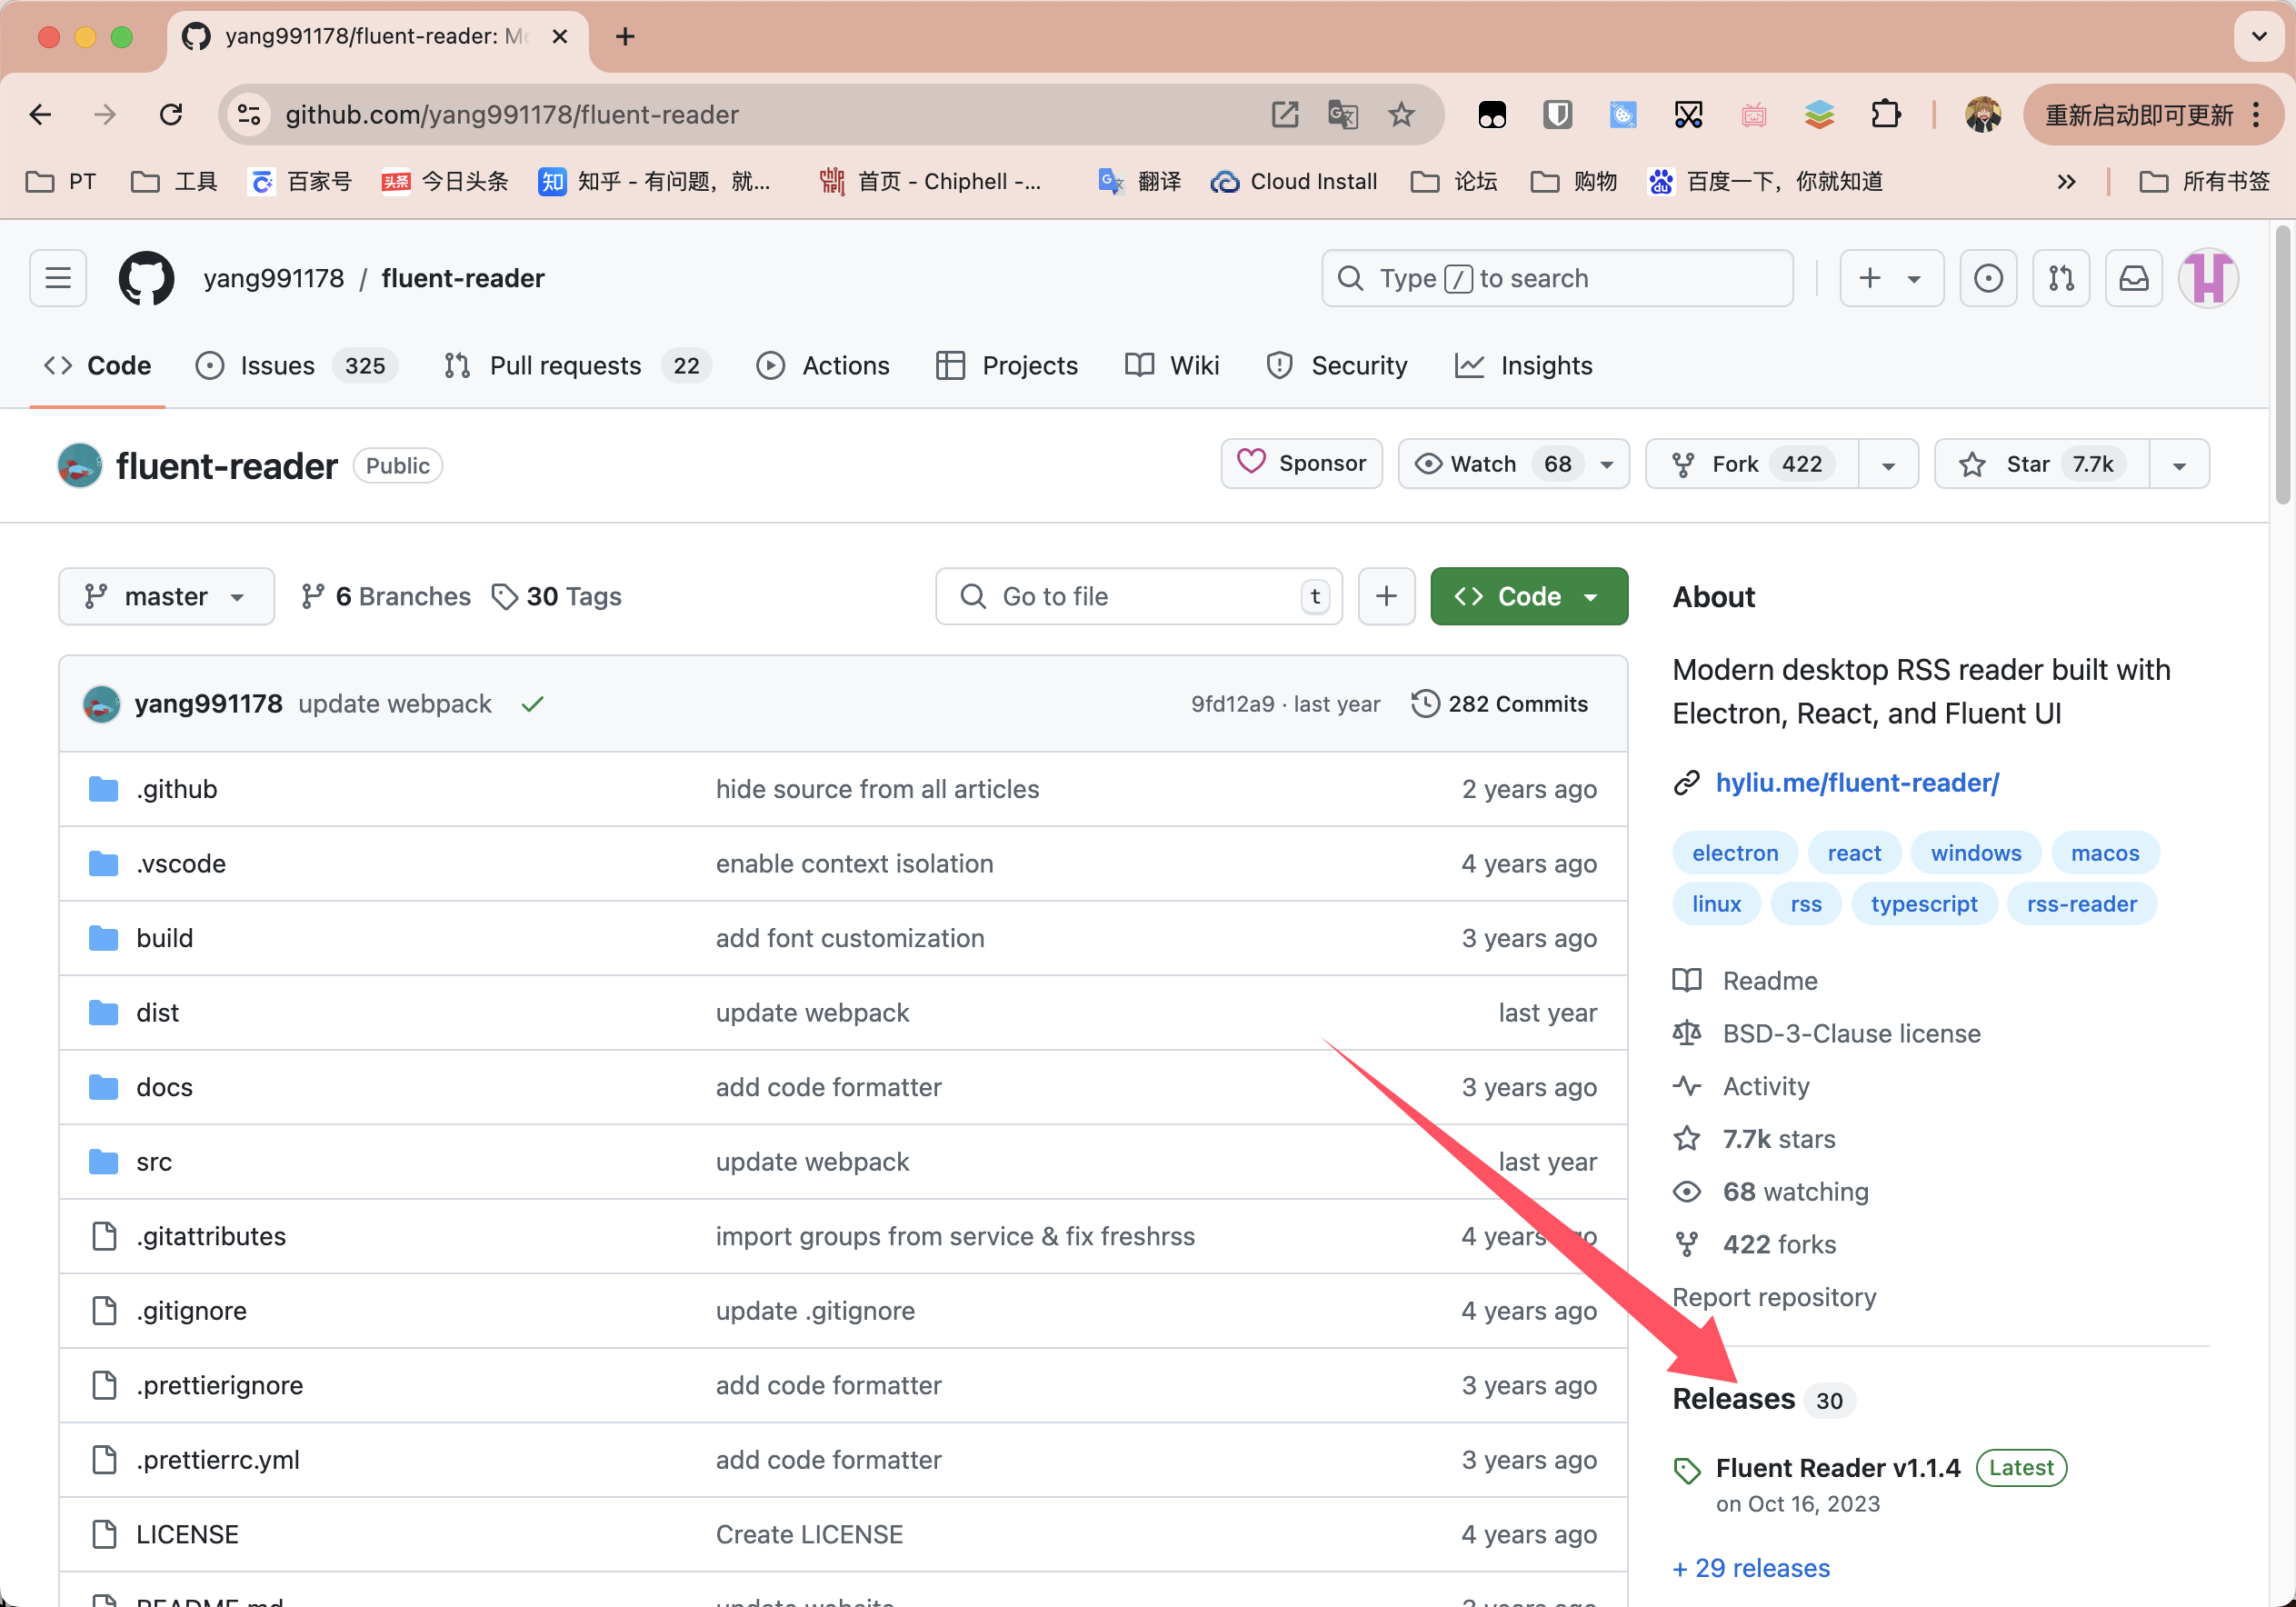
Task: Click the translate page icon in address bar
Action: pyautogui.click(x=1343, y=115)
